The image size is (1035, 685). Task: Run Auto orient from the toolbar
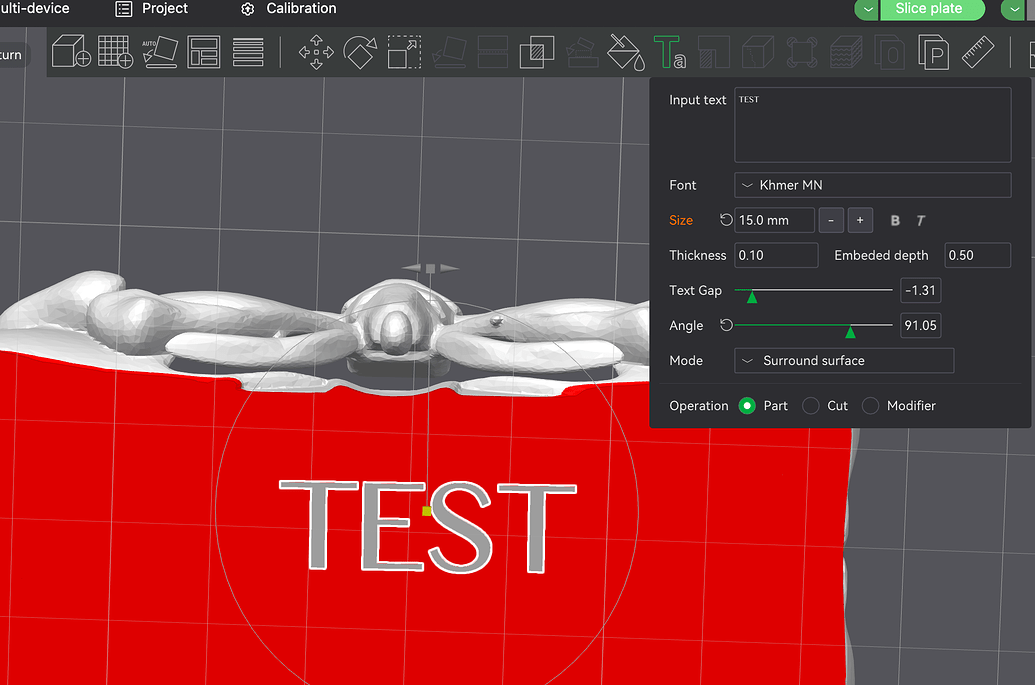click(x=160, y=51)
